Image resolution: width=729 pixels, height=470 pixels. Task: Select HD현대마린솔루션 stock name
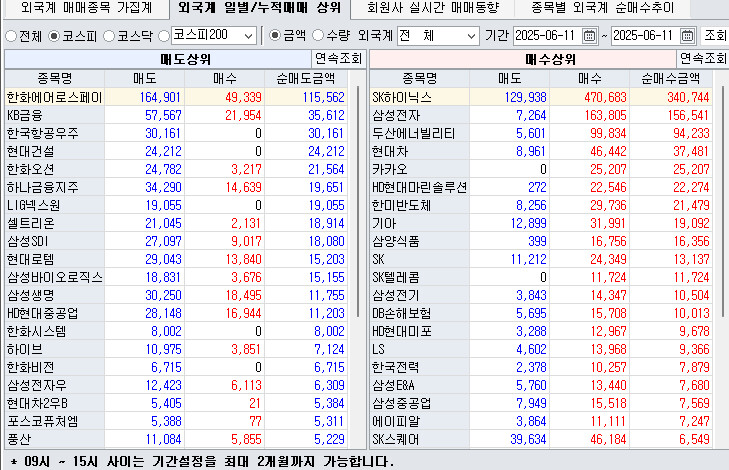click(419, 187)
